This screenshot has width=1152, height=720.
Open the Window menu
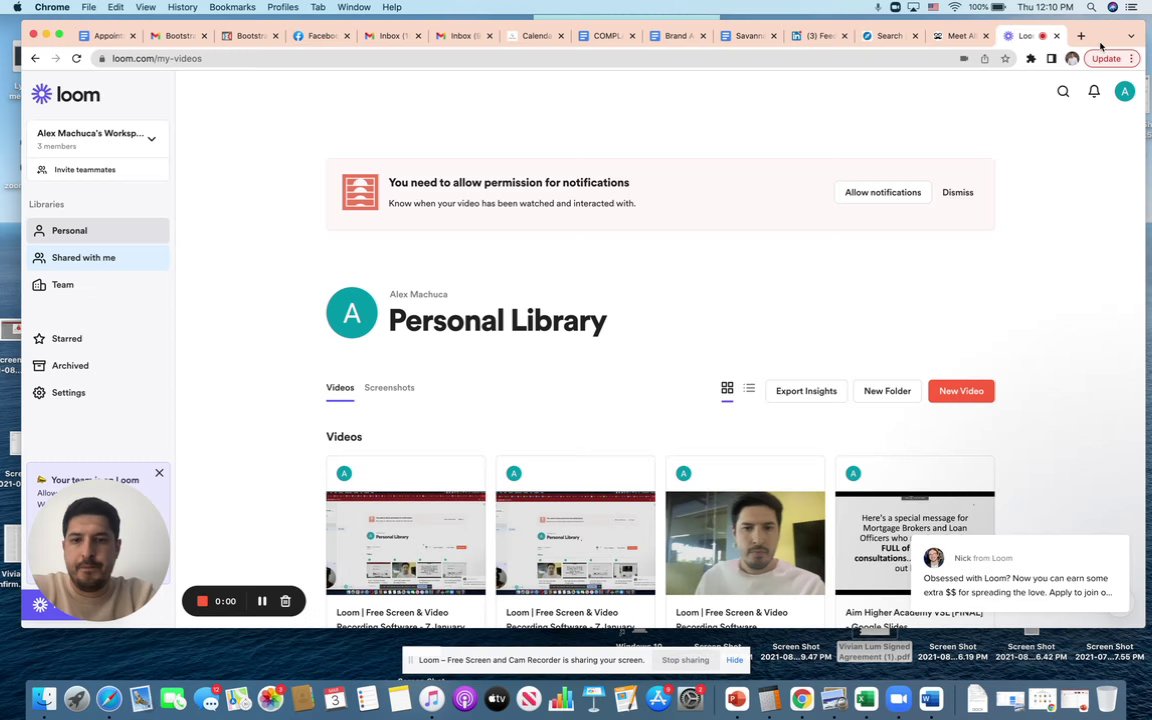coord(353,7)
